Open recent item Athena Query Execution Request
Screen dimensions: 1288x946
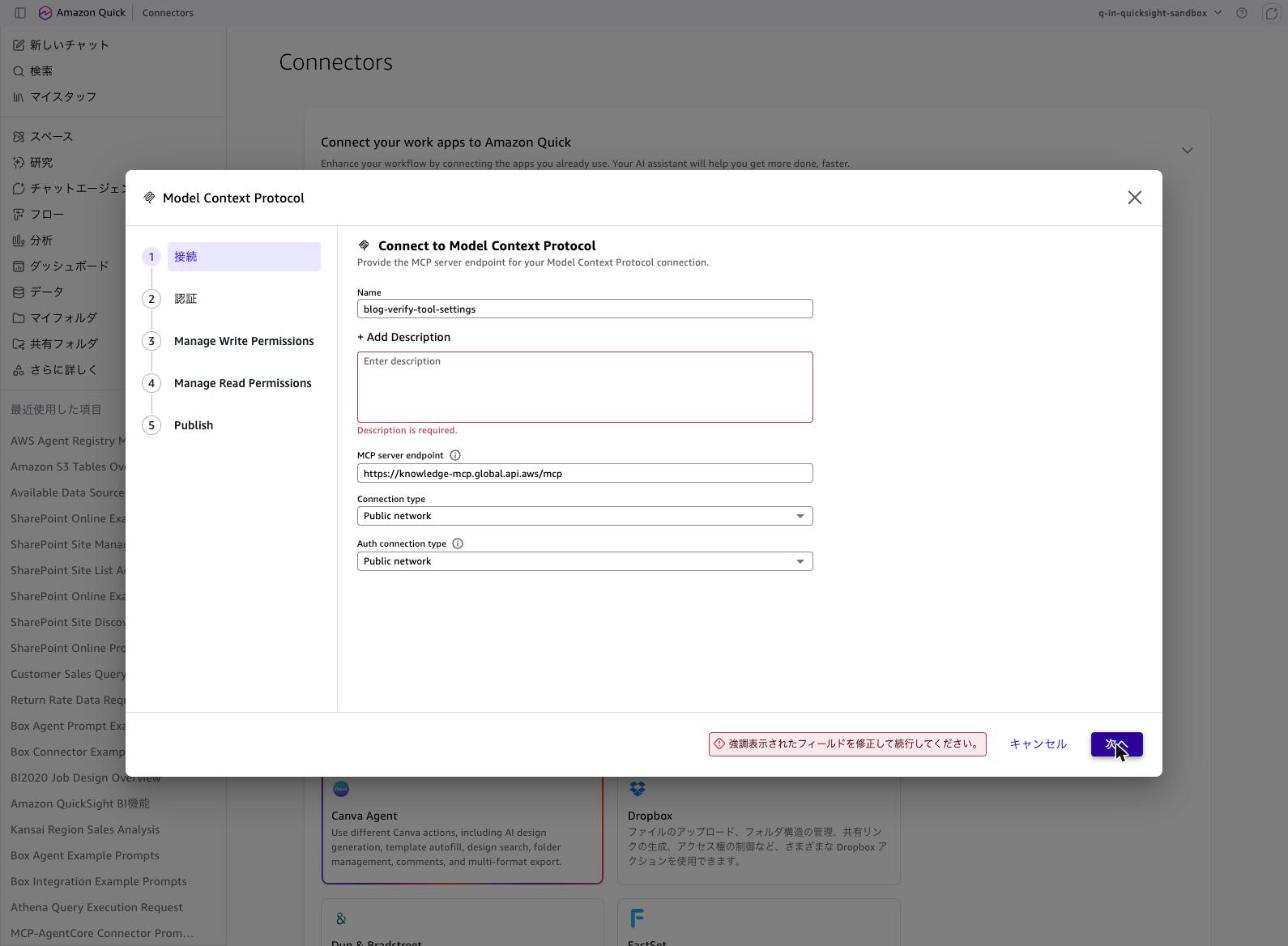(97, 908)
